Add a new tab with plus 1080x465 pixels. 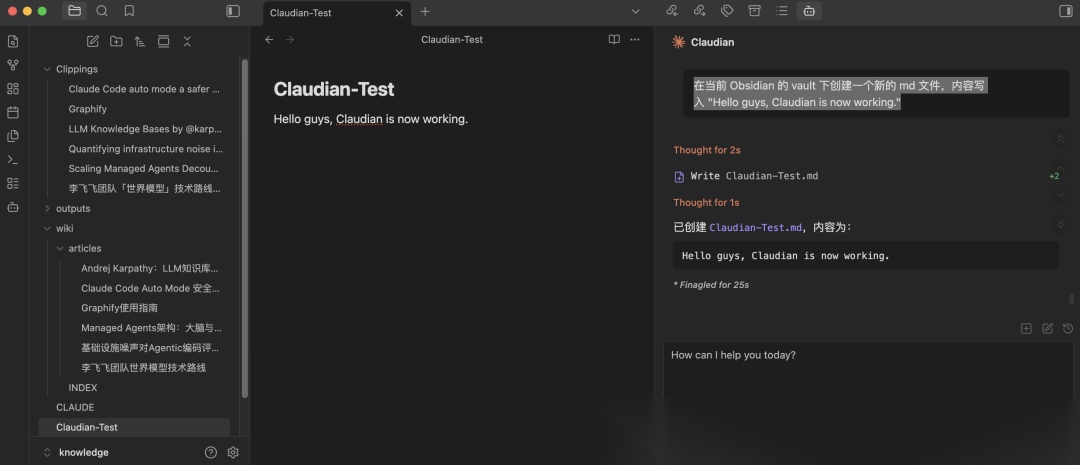click(x=425, y=12)
